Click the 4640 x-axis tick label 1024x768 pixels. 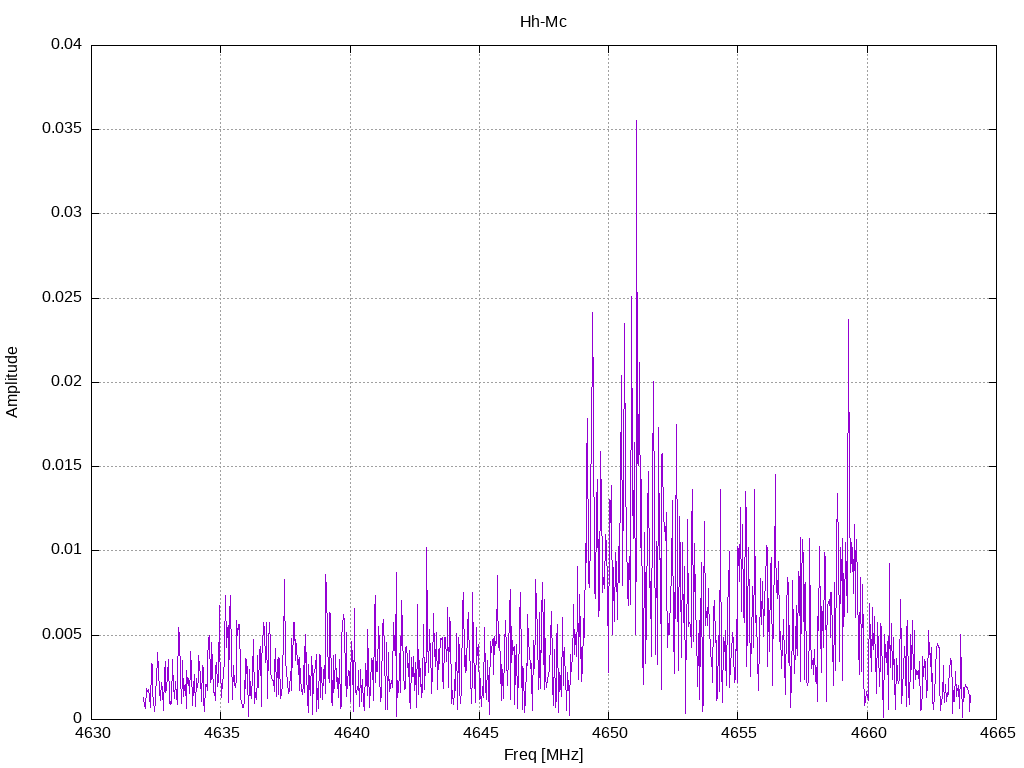(x=350, y=733)
